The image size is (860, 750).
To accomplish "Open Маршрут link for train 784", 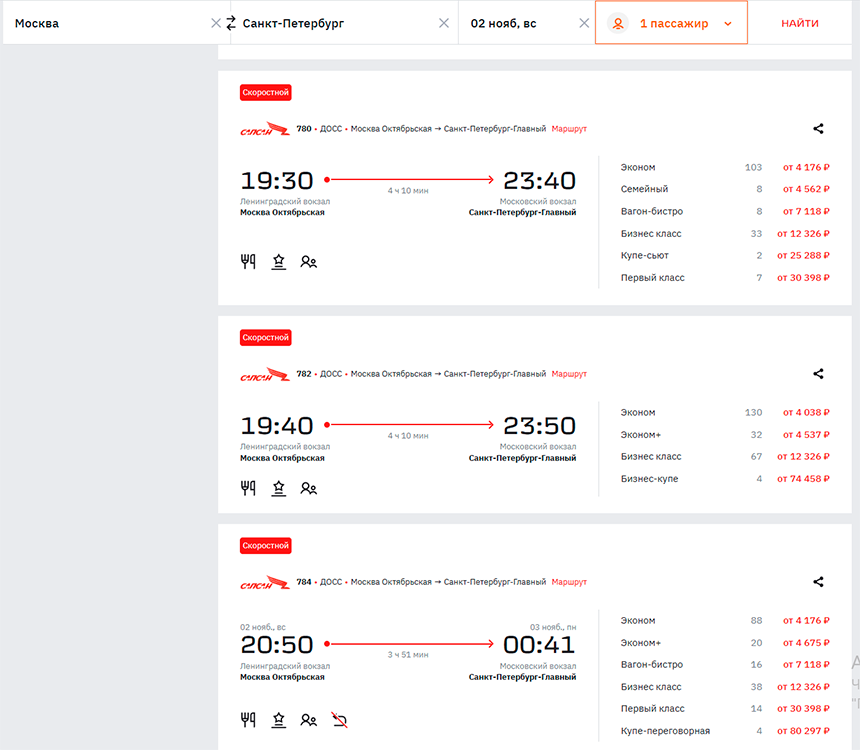I will 569,582.
